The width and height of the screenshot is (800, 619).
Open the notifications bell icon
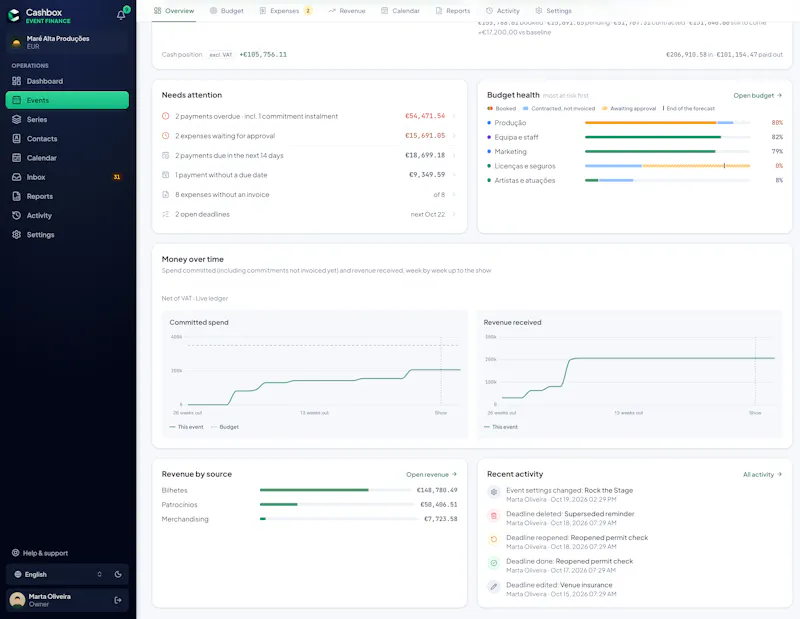point(121,15)
